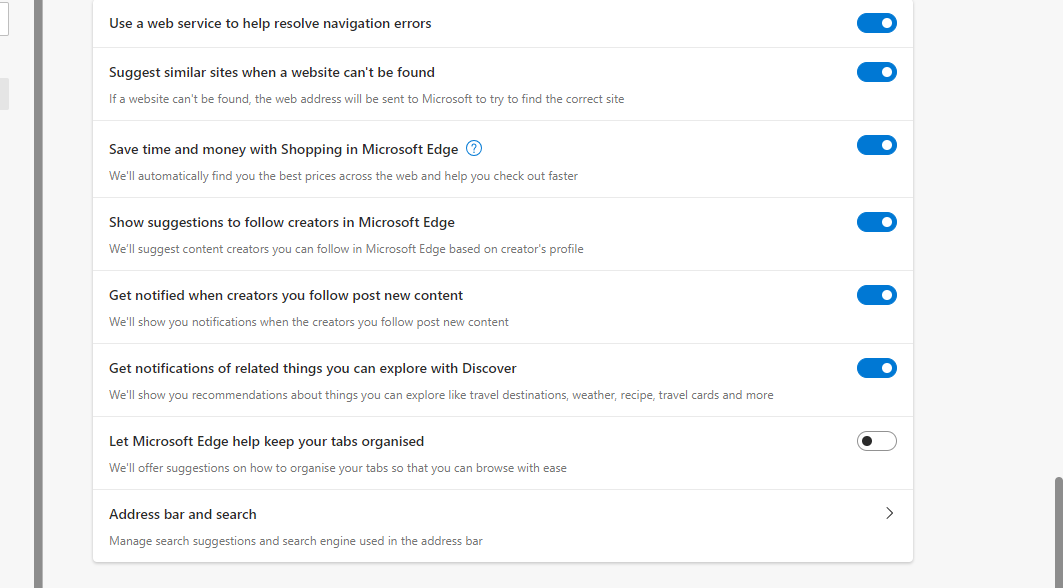Click 'Get notifications of related things' Discover label
The image size is (1064, 588).
313,368
